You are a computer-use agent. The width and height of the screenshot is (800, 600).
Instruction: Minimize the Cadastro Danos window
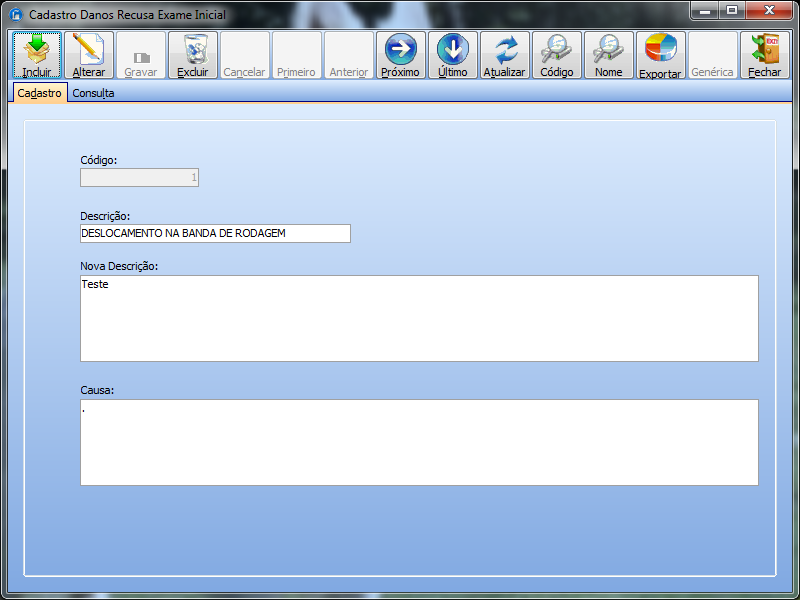pos(707,11)
